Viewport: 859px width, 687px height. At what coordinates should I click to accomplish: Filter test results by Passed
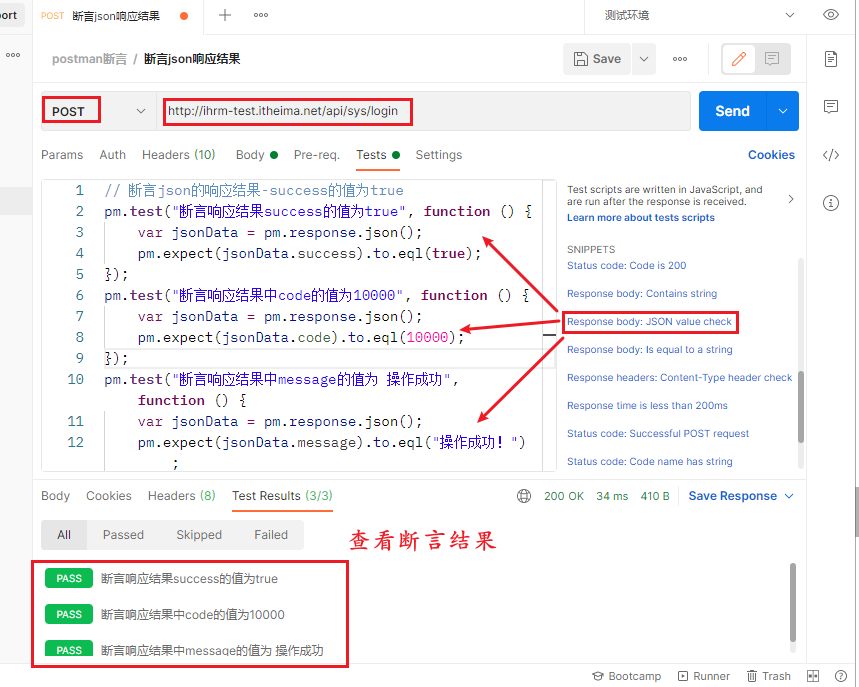123,535
